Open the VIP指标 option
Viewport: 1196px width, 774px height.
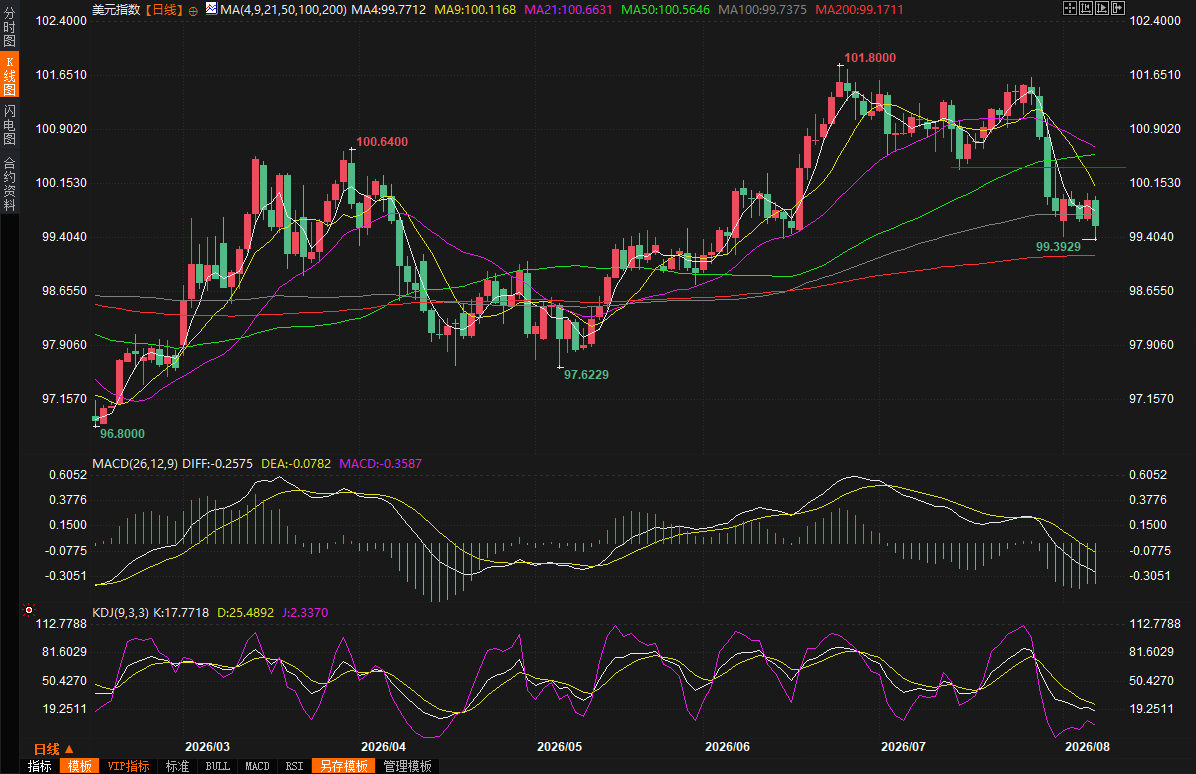(128, 766)
